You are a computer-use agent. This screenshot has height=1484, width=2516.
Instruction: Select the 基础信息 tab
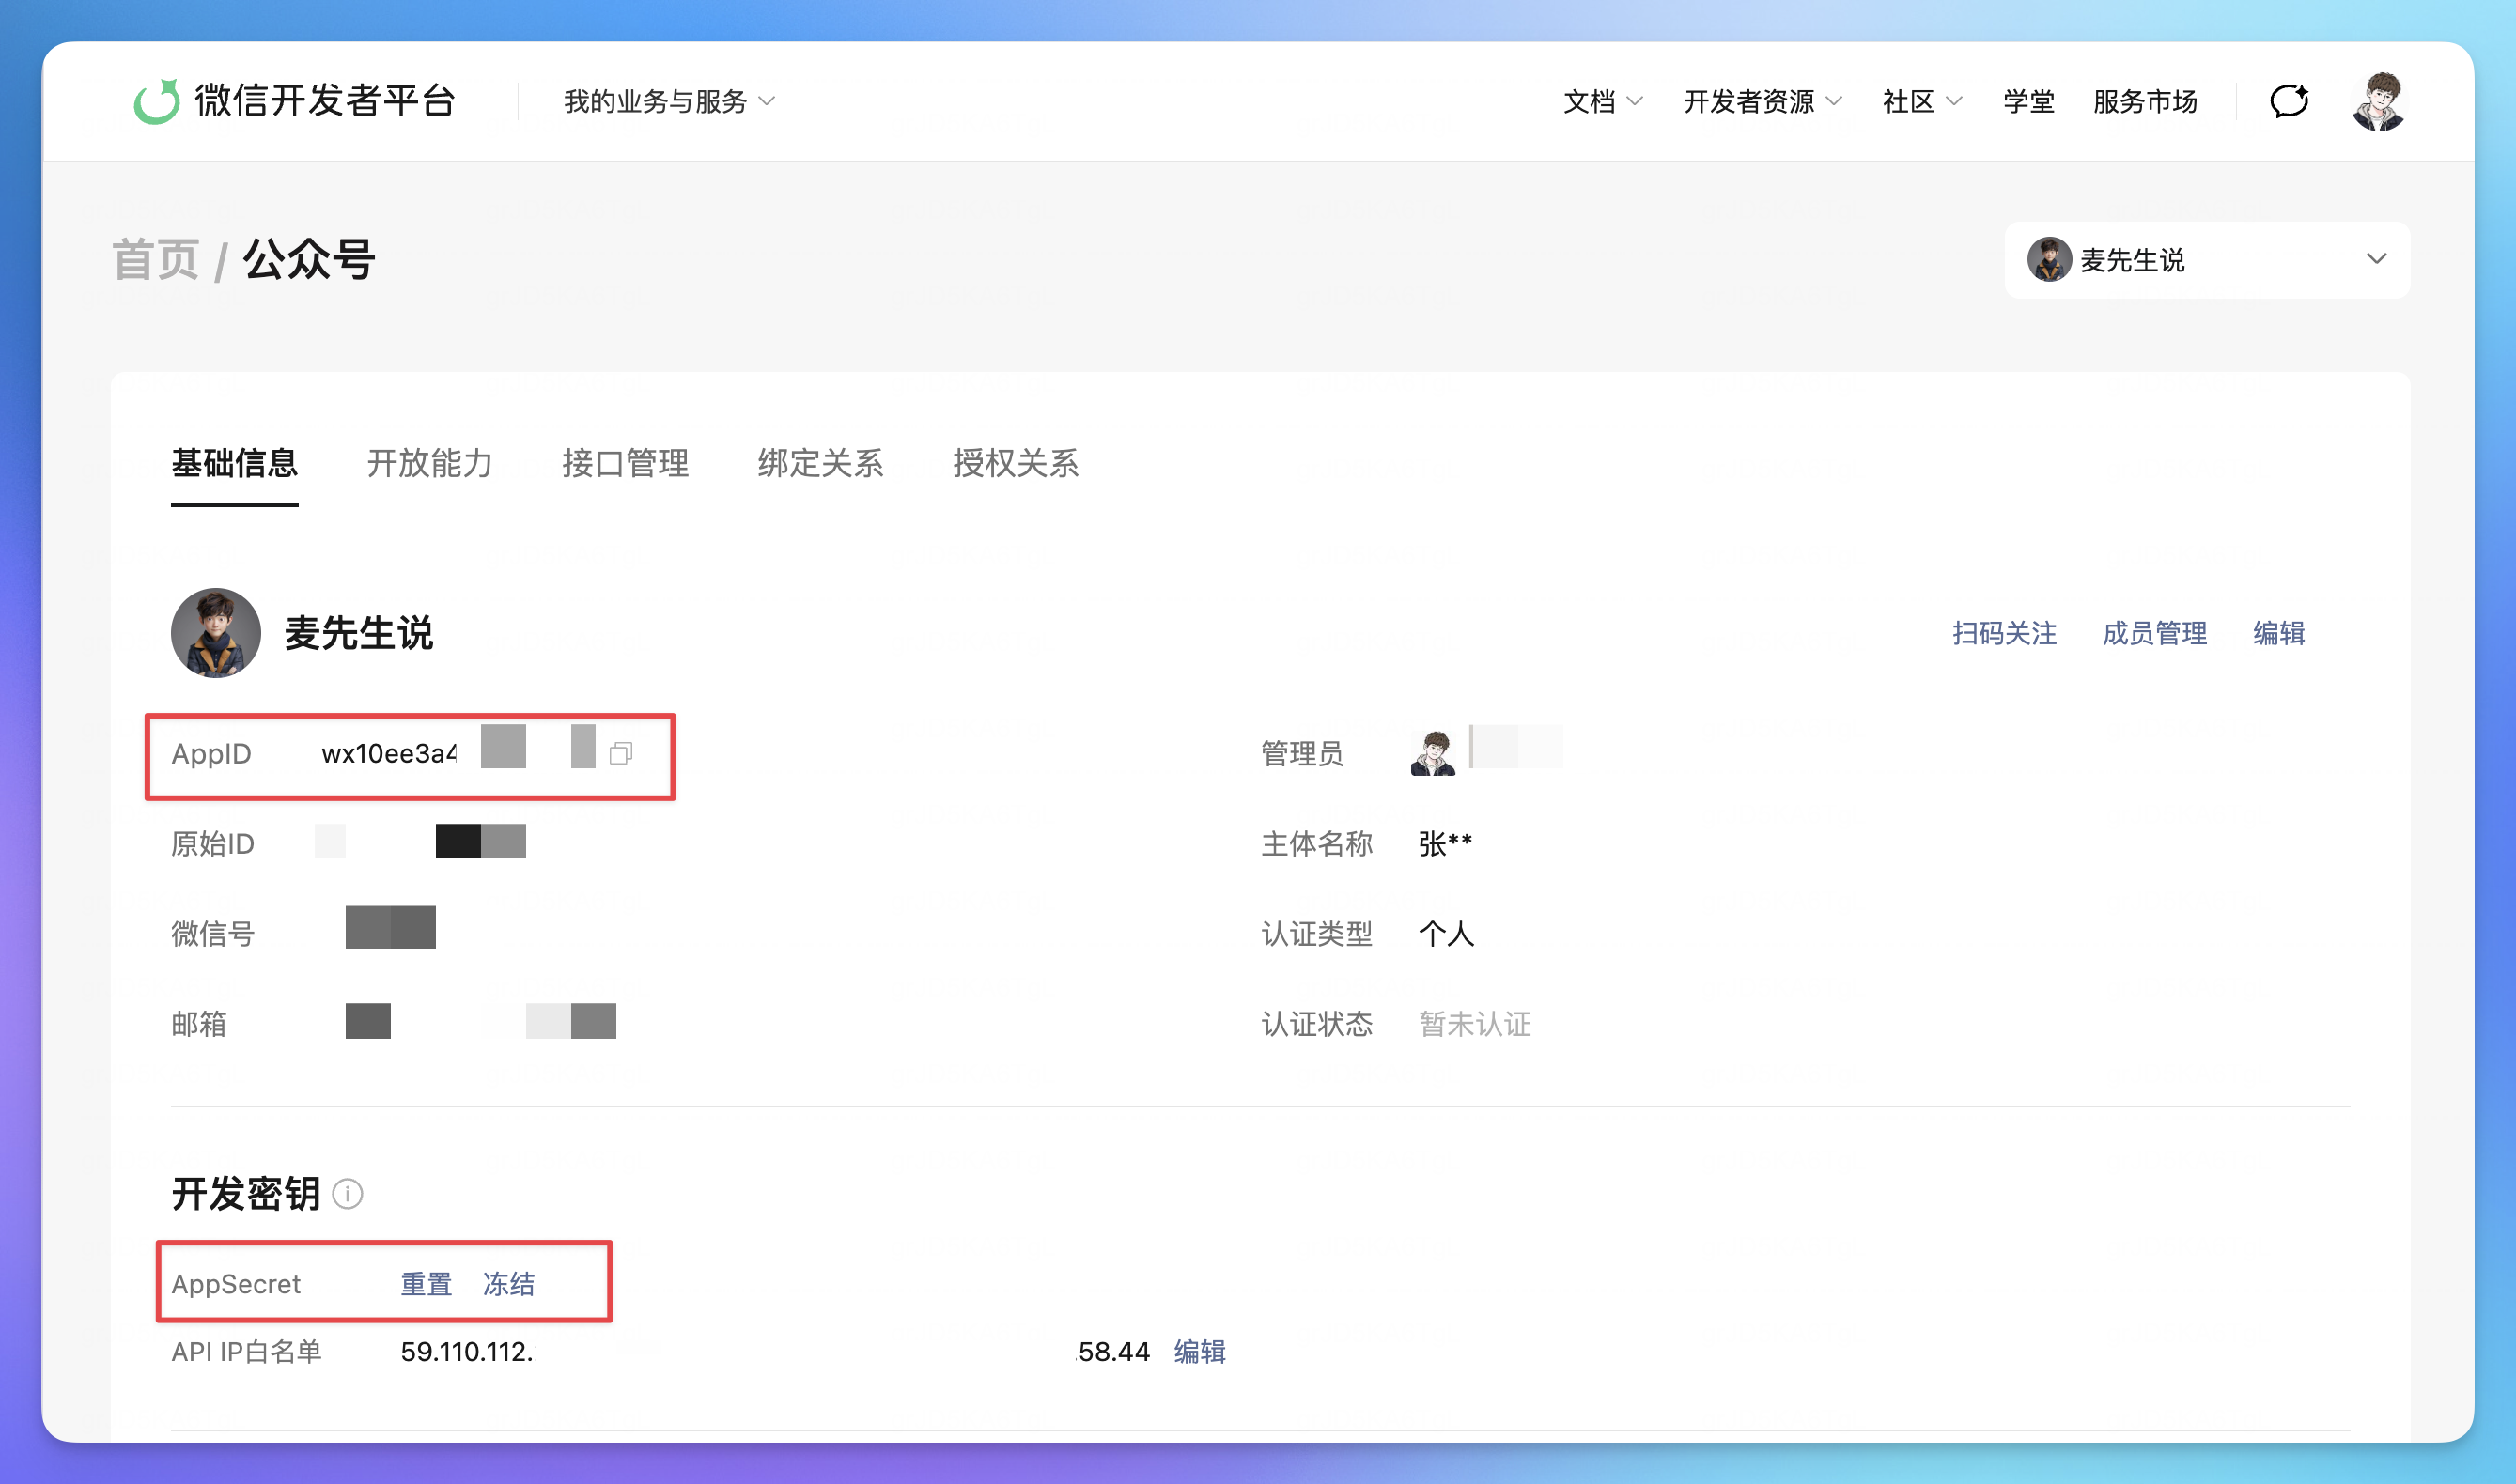tap(235, 464)
